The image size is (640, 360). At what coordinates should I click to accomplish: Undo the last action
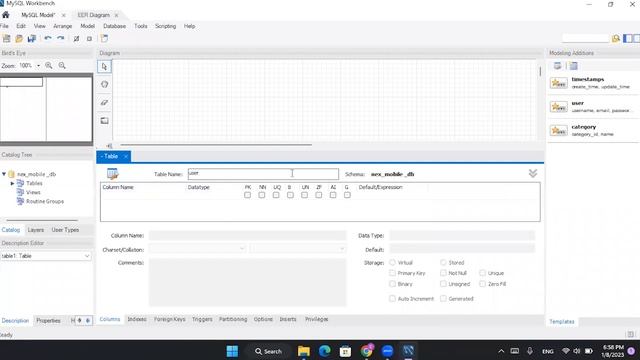click(48, 38)
